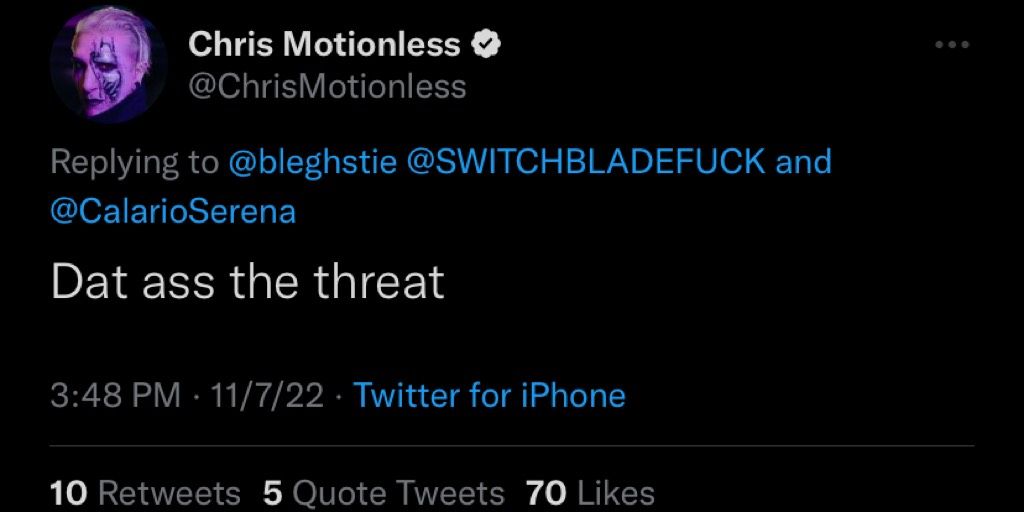This screenshot has height=512, width=1024.
Task: Visit the @ChrisMotionless handle
Action: [327, 87]
